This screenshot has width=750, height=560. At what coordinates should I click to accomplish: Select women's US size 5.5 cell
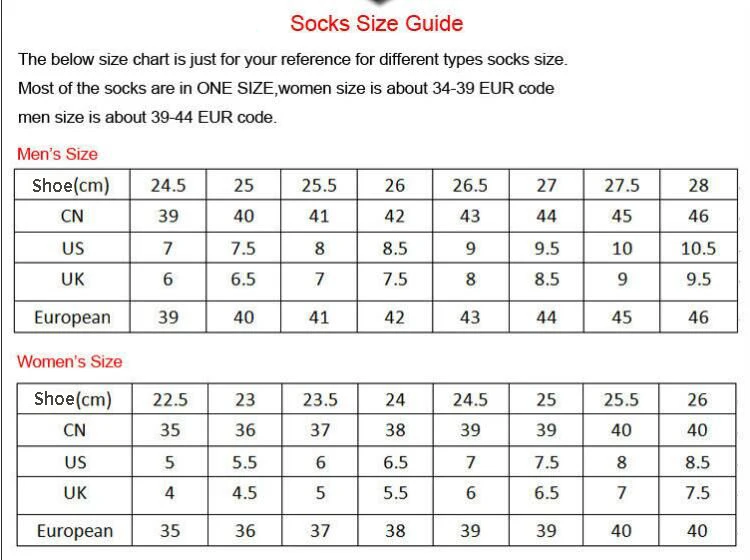245,462
